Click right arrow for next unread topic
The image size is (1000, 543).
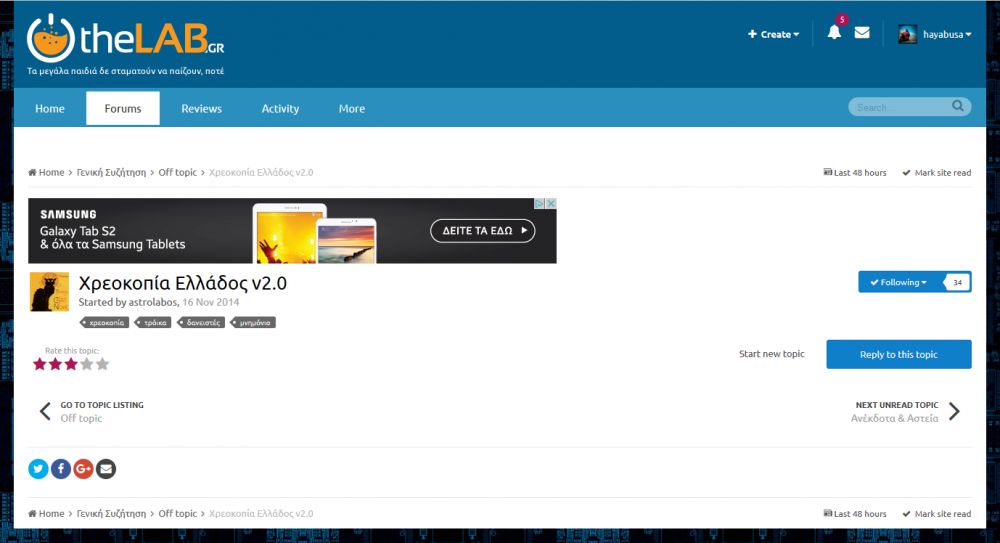point(954,412)
